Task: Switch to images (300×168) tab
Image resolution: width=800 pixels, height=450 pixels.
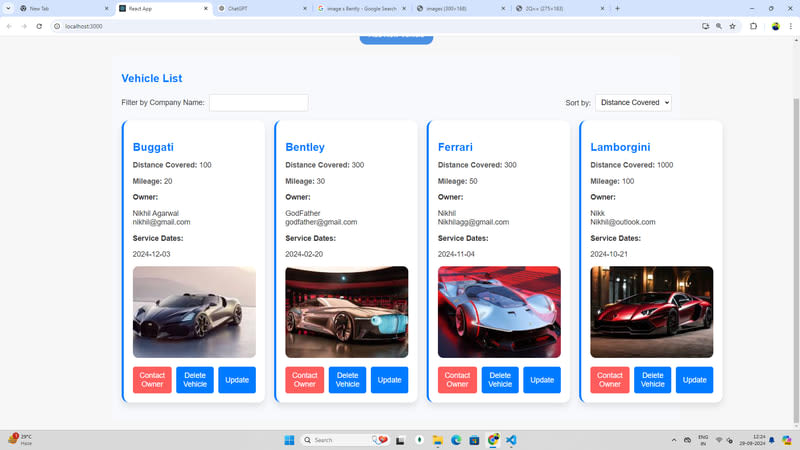Action: (461, 8)
